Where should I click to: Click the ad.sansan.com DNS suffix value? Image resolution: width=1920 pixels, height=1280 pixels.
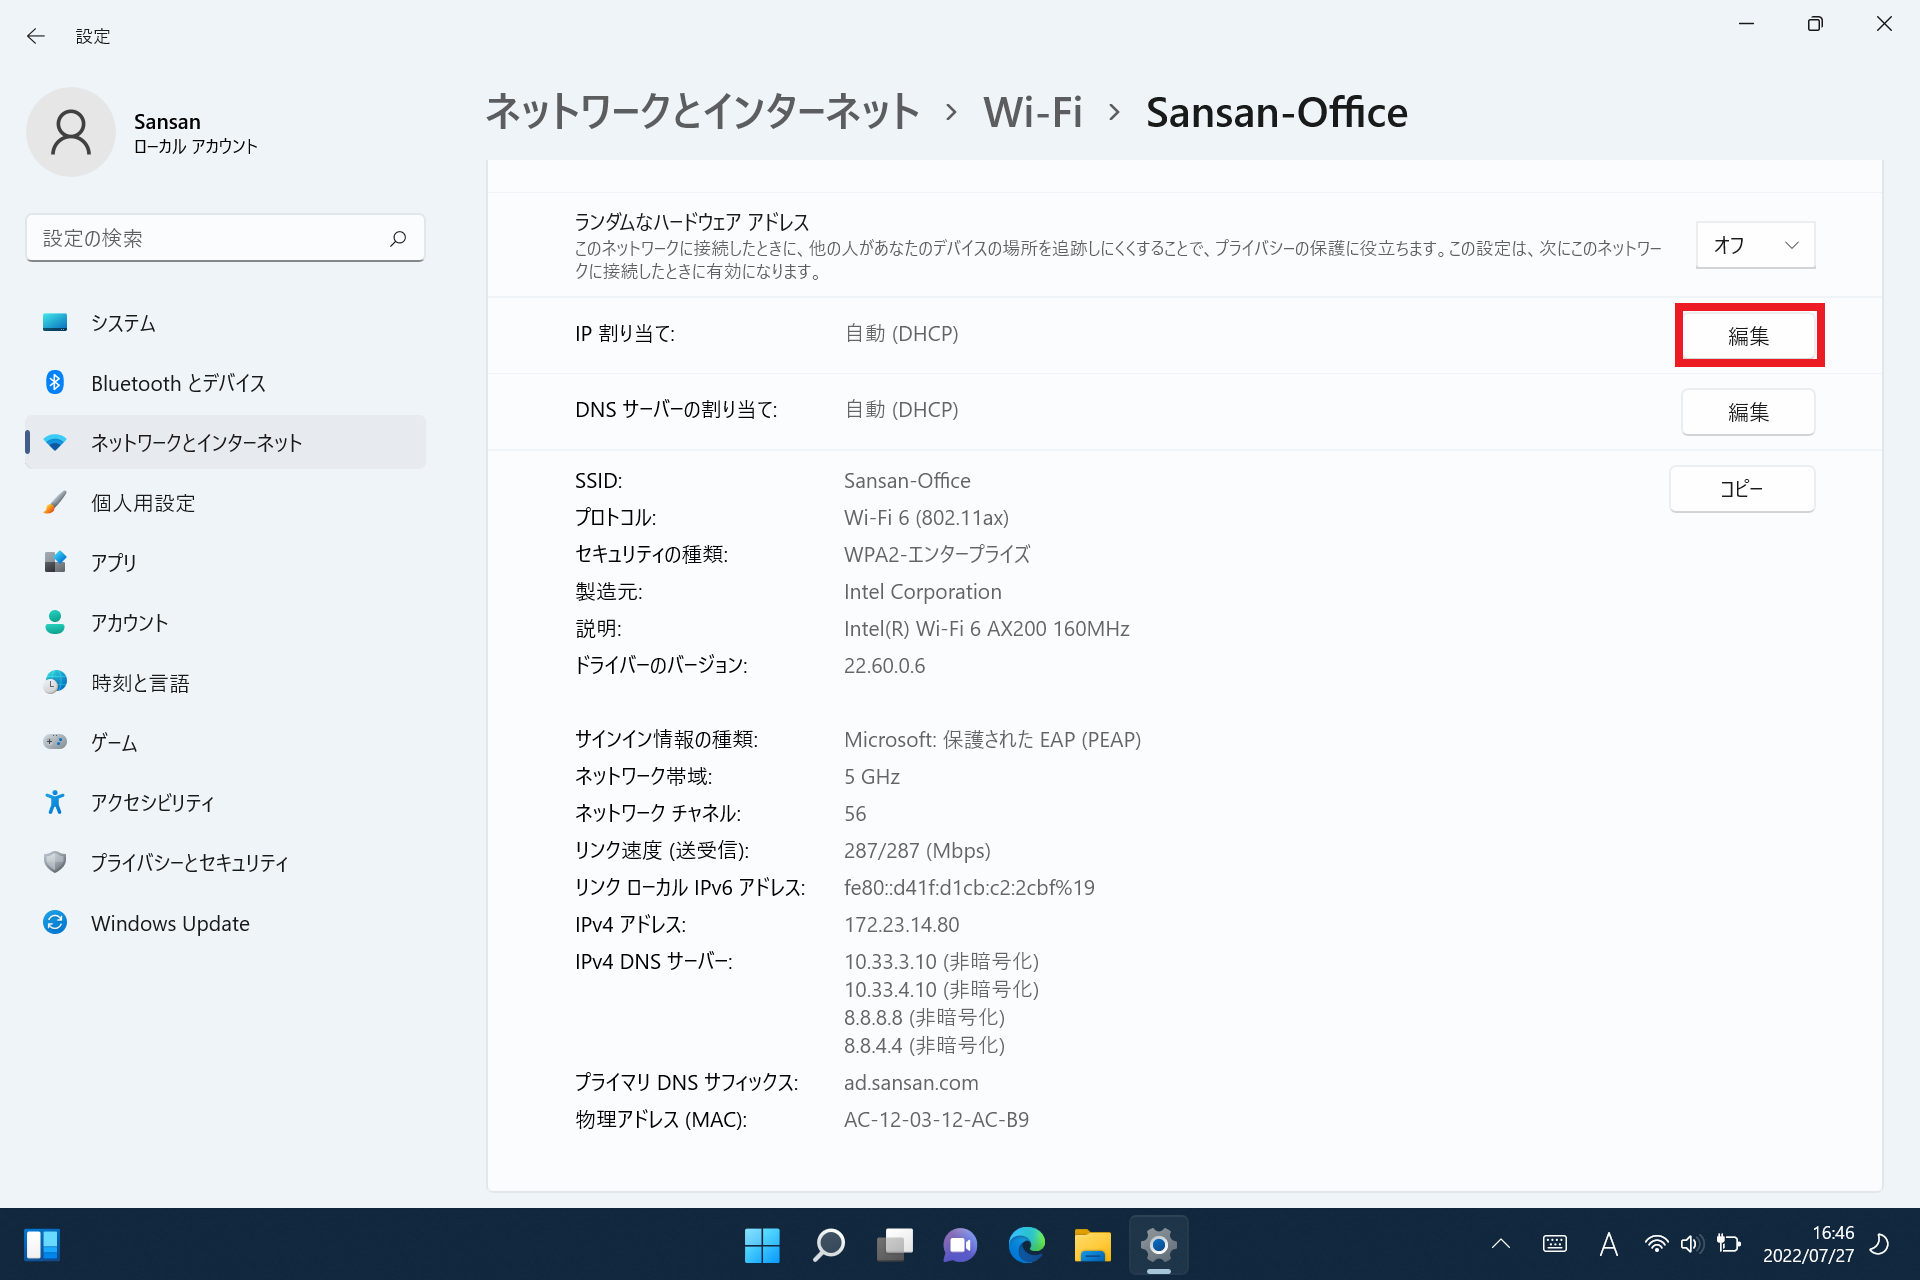click(911, 1082)
